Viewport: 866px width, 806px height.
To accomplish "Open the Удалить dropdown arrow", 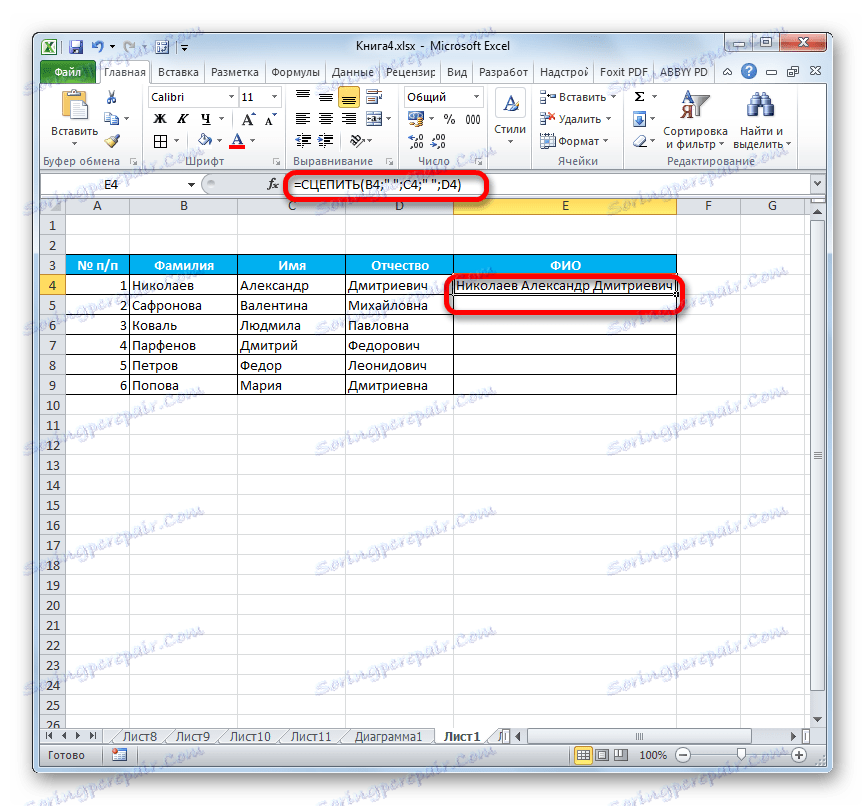I will 609,119.
